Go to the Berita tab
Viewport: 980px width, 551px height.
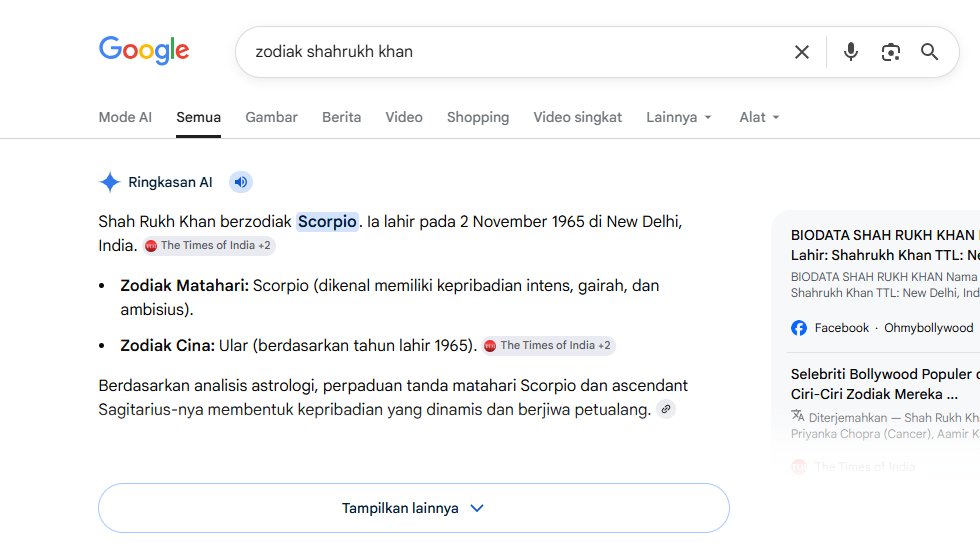[x=341, y=117]
